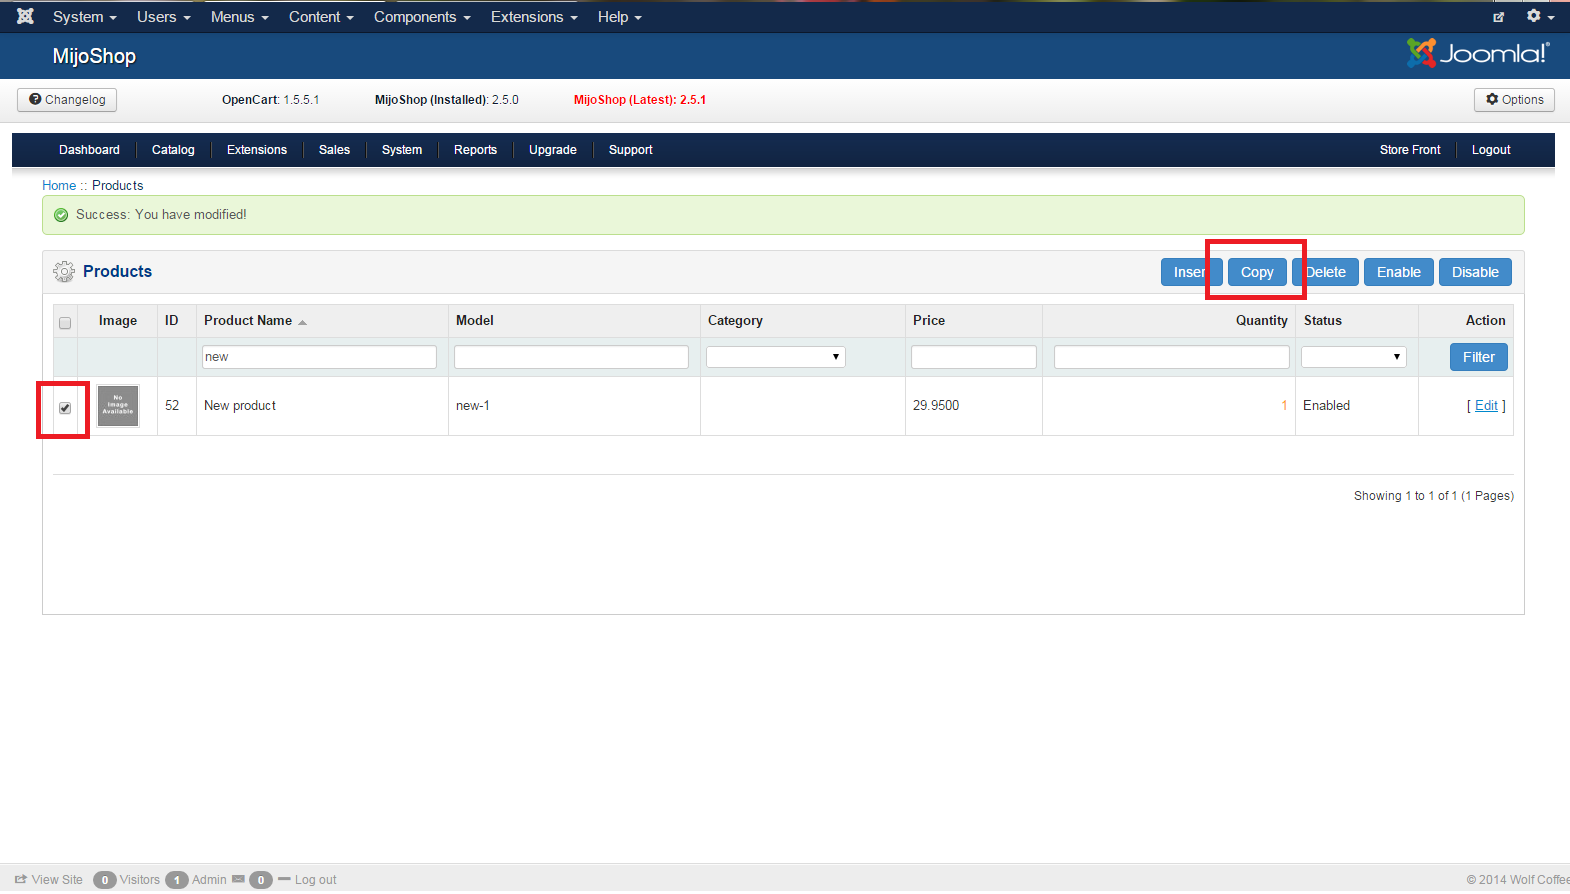Click the messages count badge in footer
The height and width of the screenshot is (894, 1570).
pyautogui.click(x=260, y=880)
